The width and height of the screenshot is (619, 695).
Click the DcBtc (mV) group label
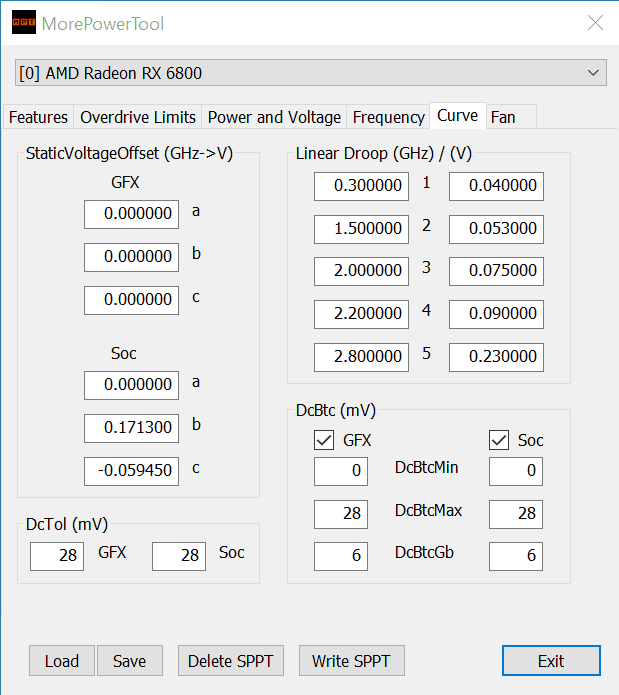336,410
